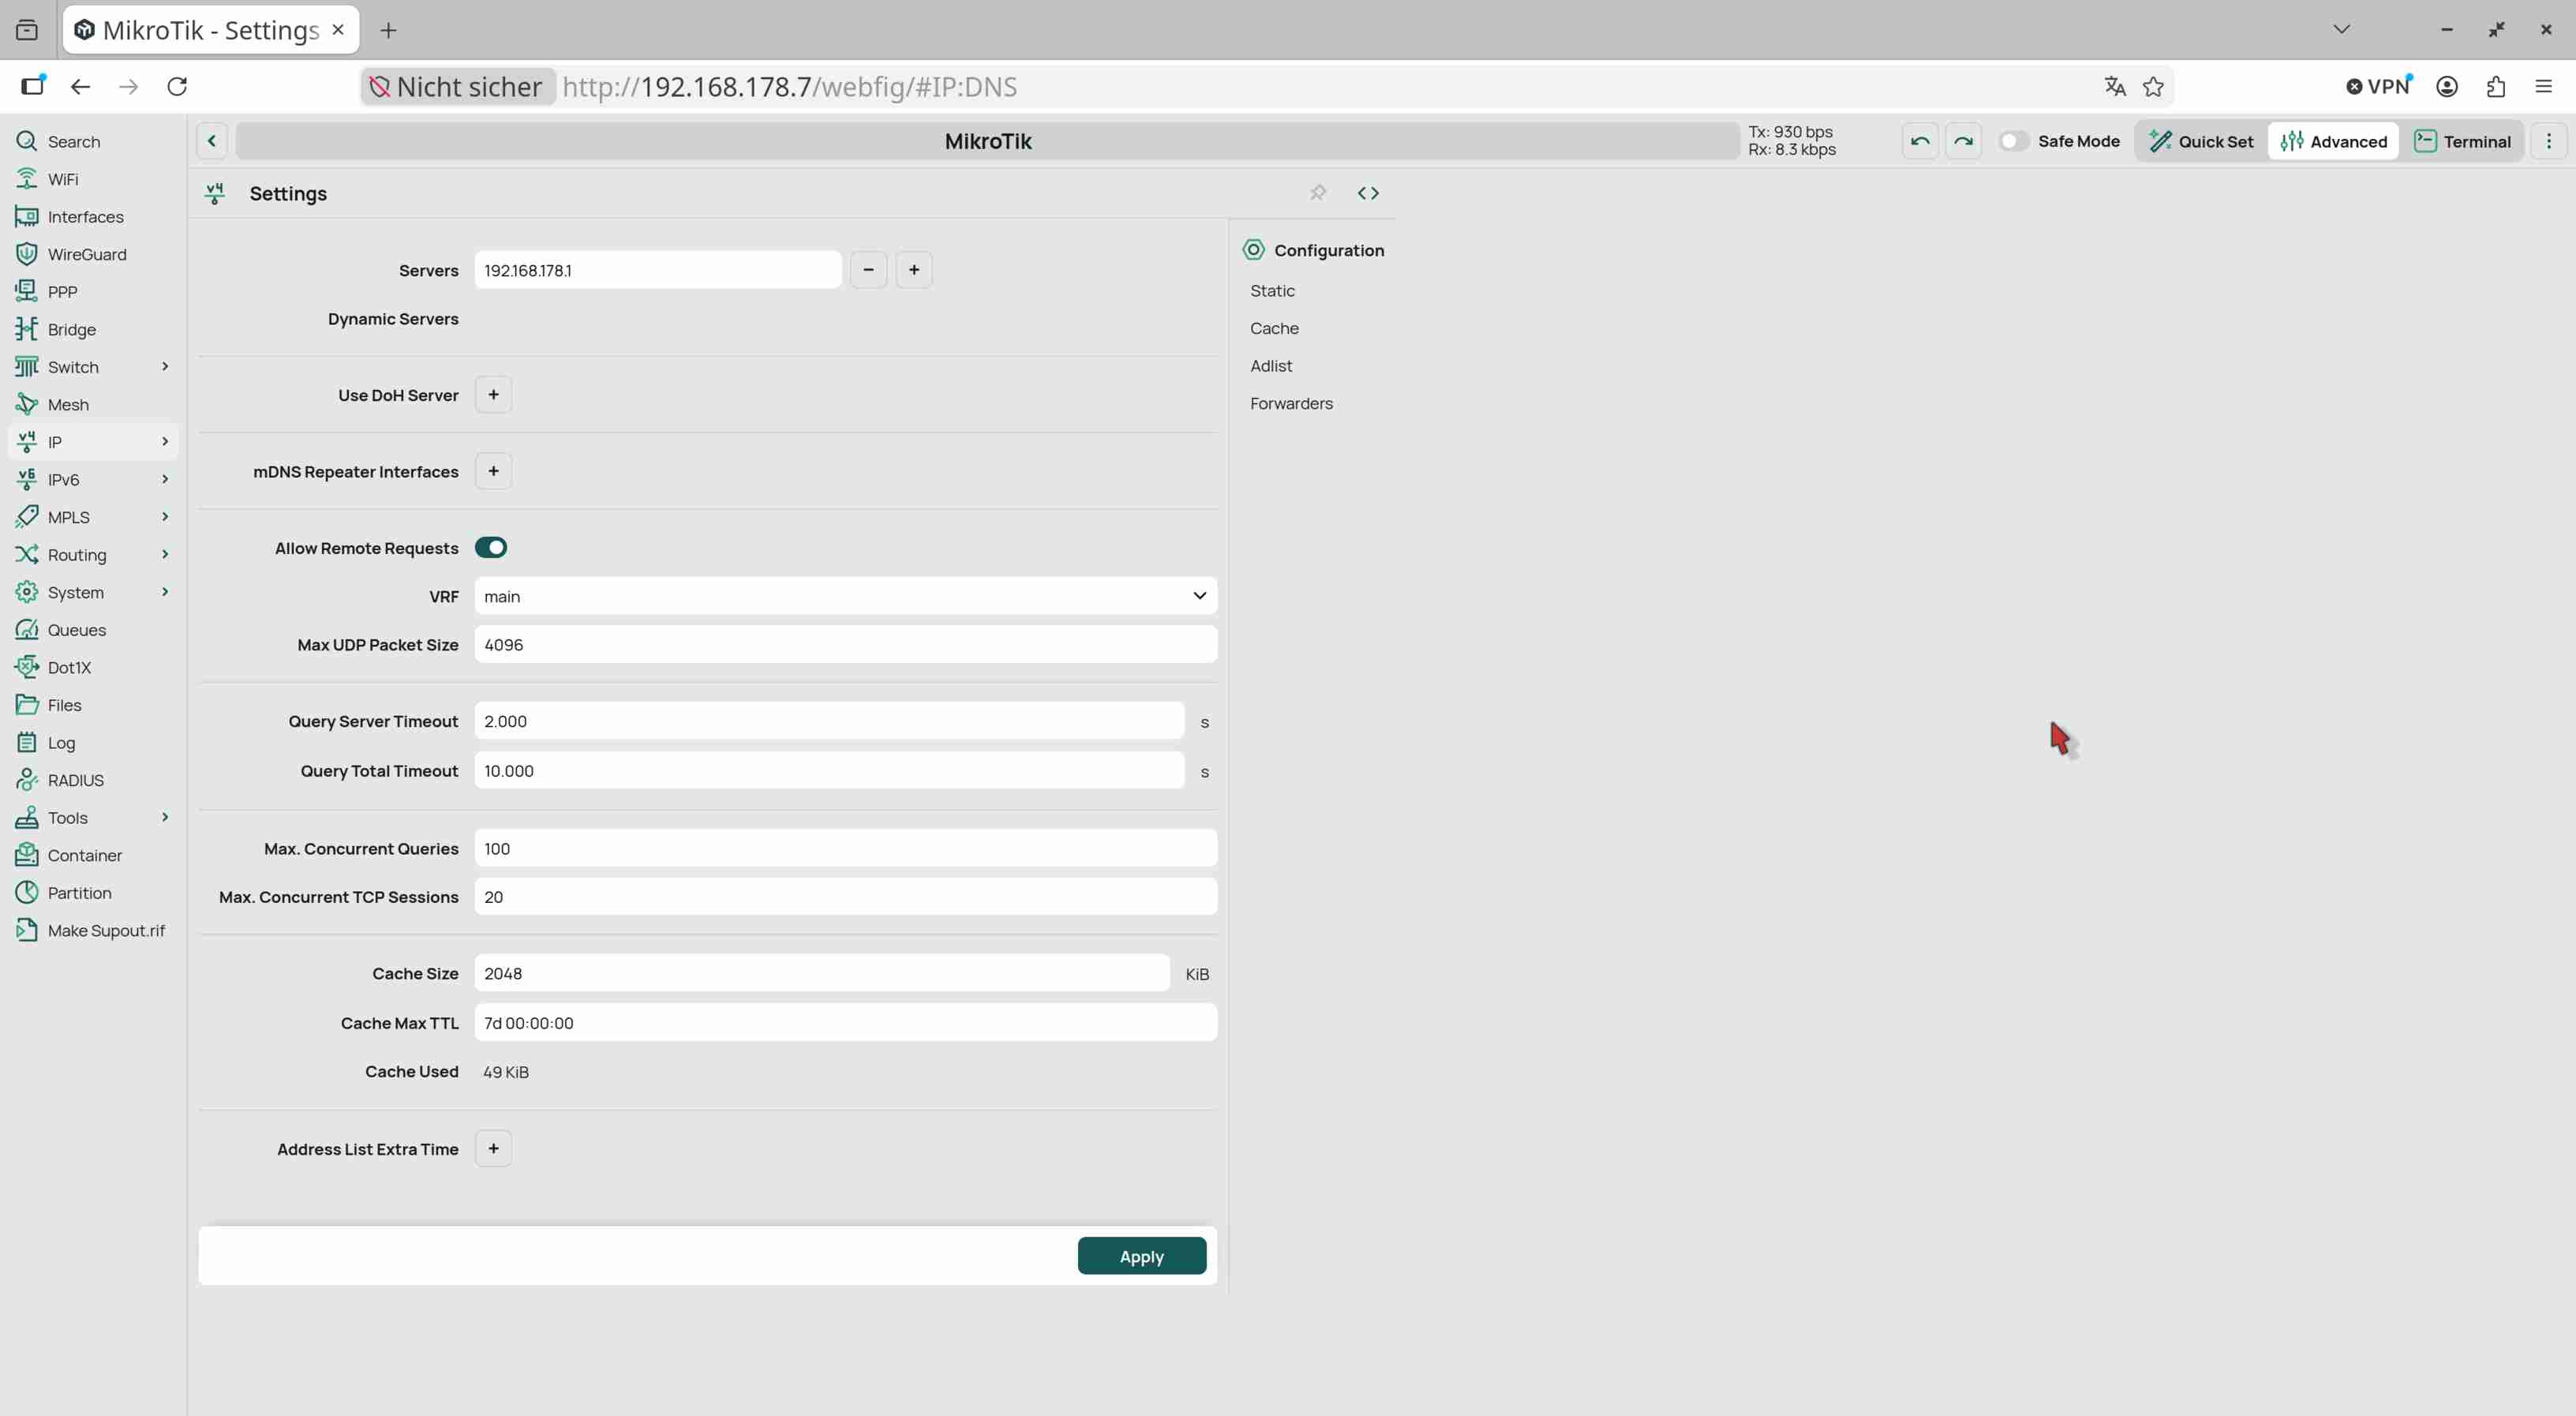Click the Max. Concurrent Queries field

pos(845,848)
